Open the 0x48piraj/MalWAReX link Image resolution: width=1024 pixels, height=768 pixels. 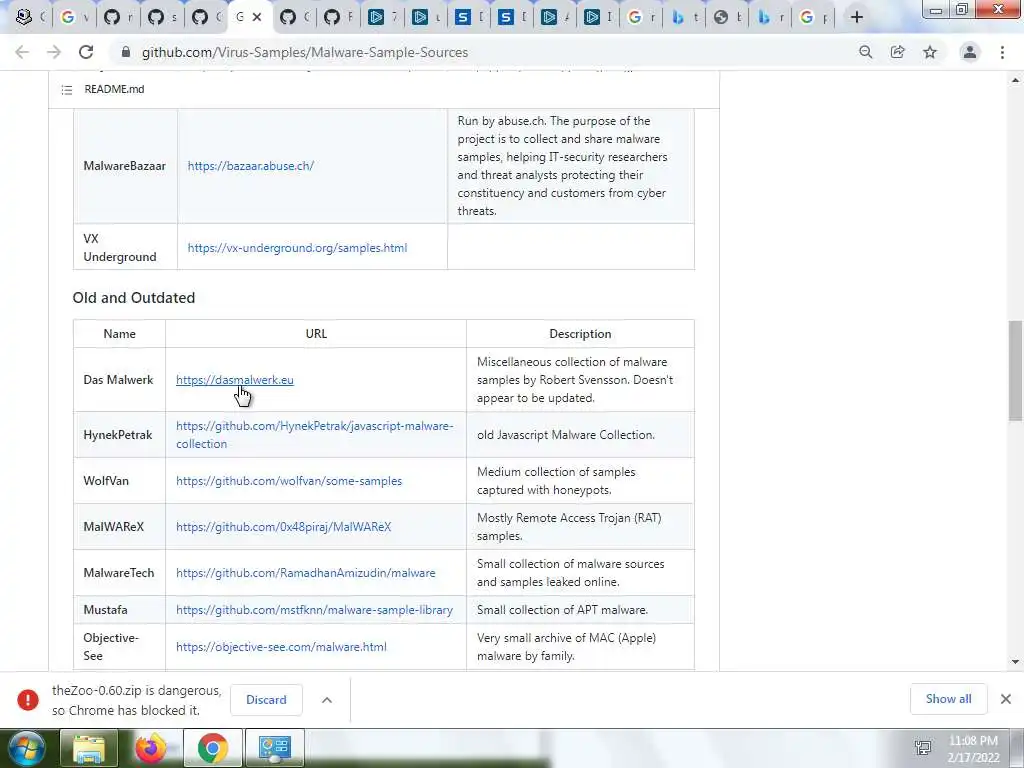tap(283, 526)
